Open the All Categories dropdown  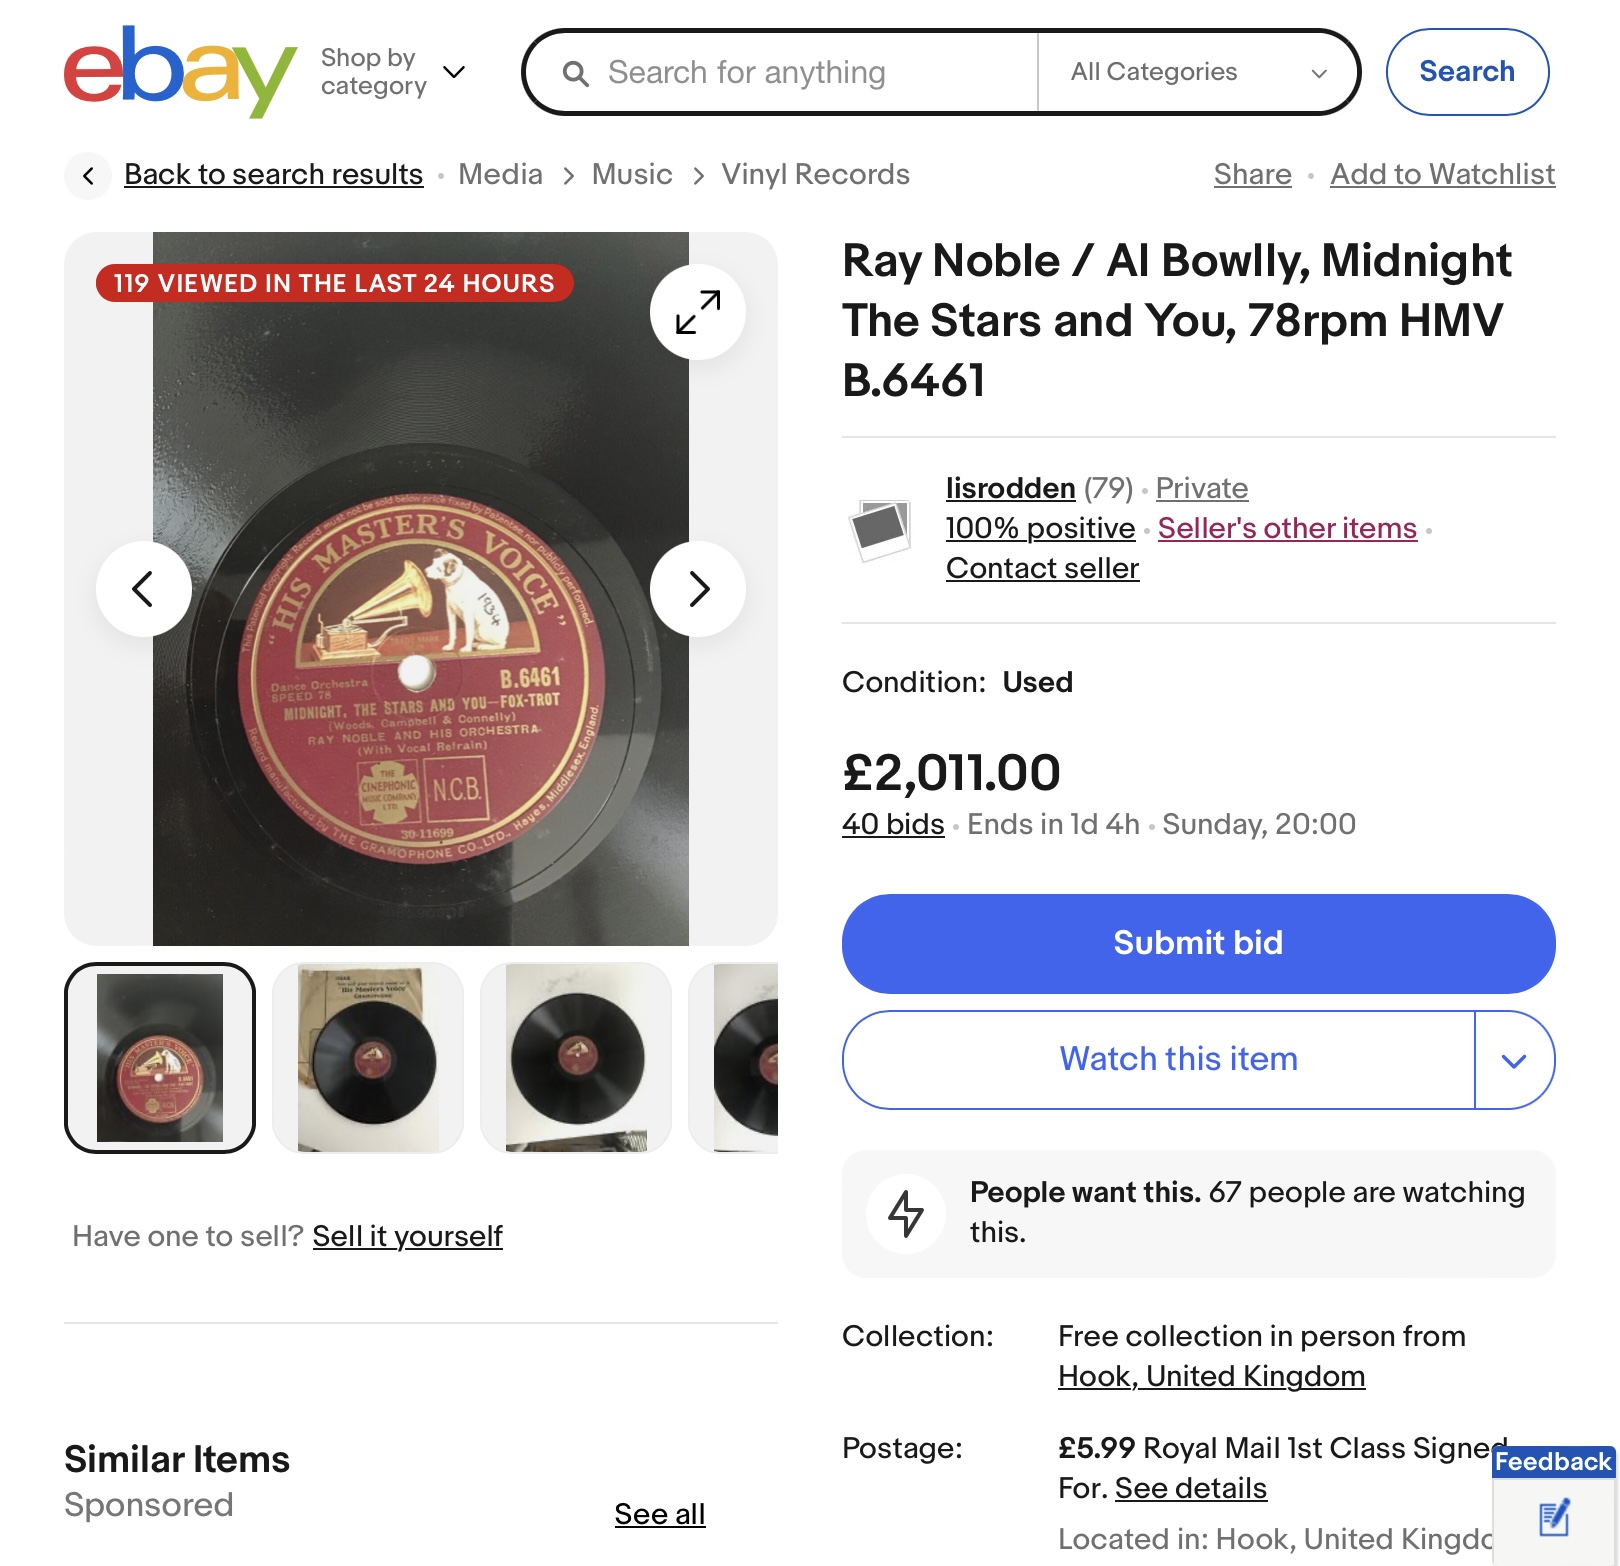pos(1198,72)
